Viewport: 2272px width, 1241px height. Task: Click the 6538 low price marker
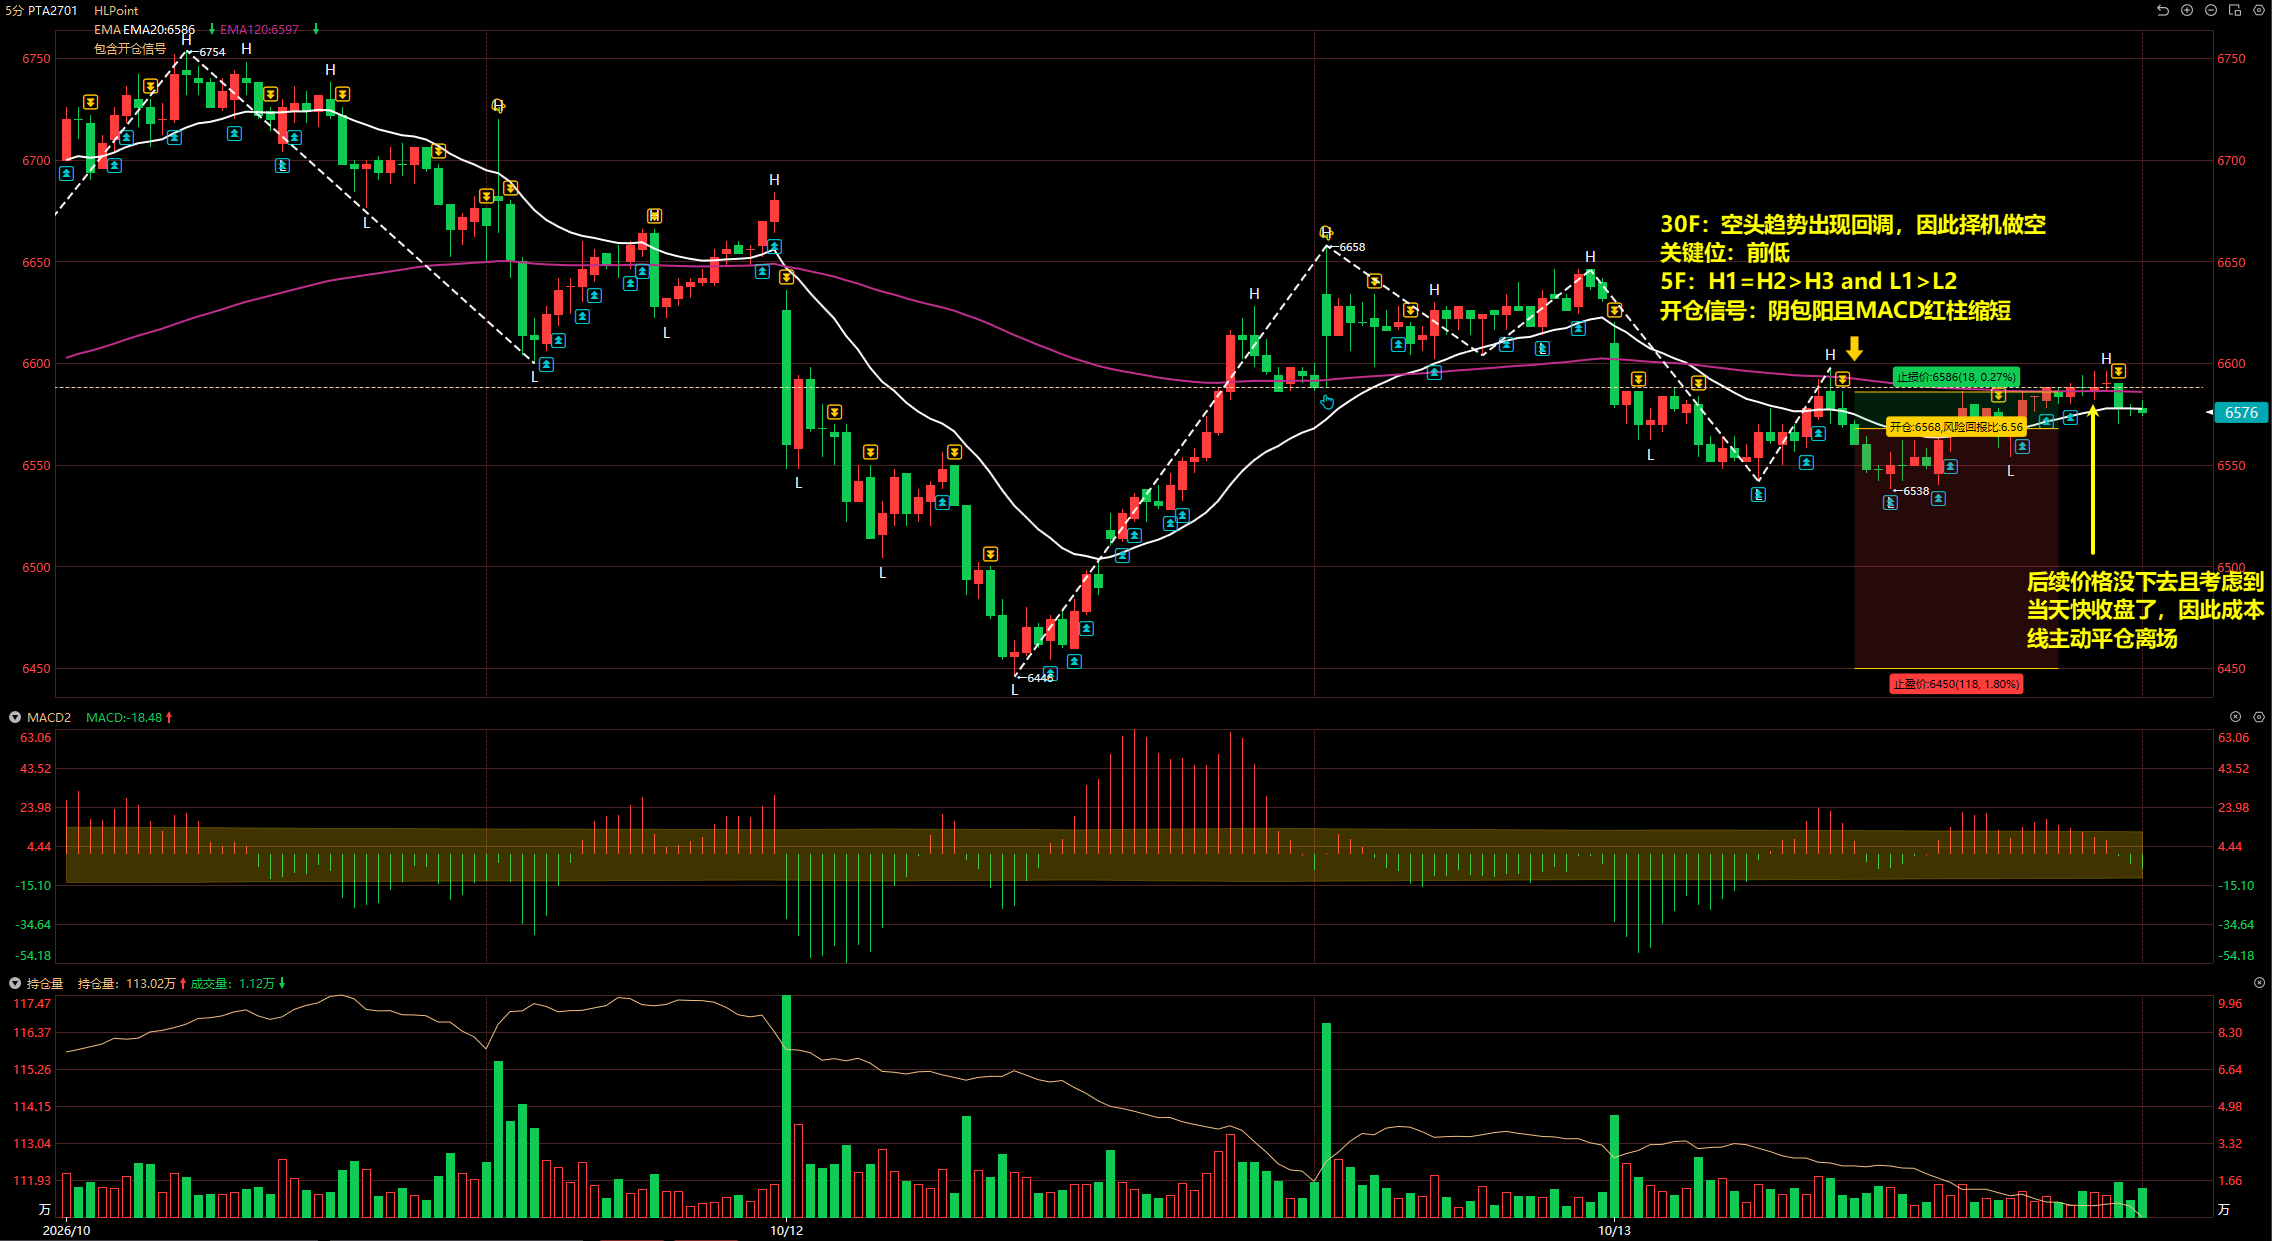1916,491
